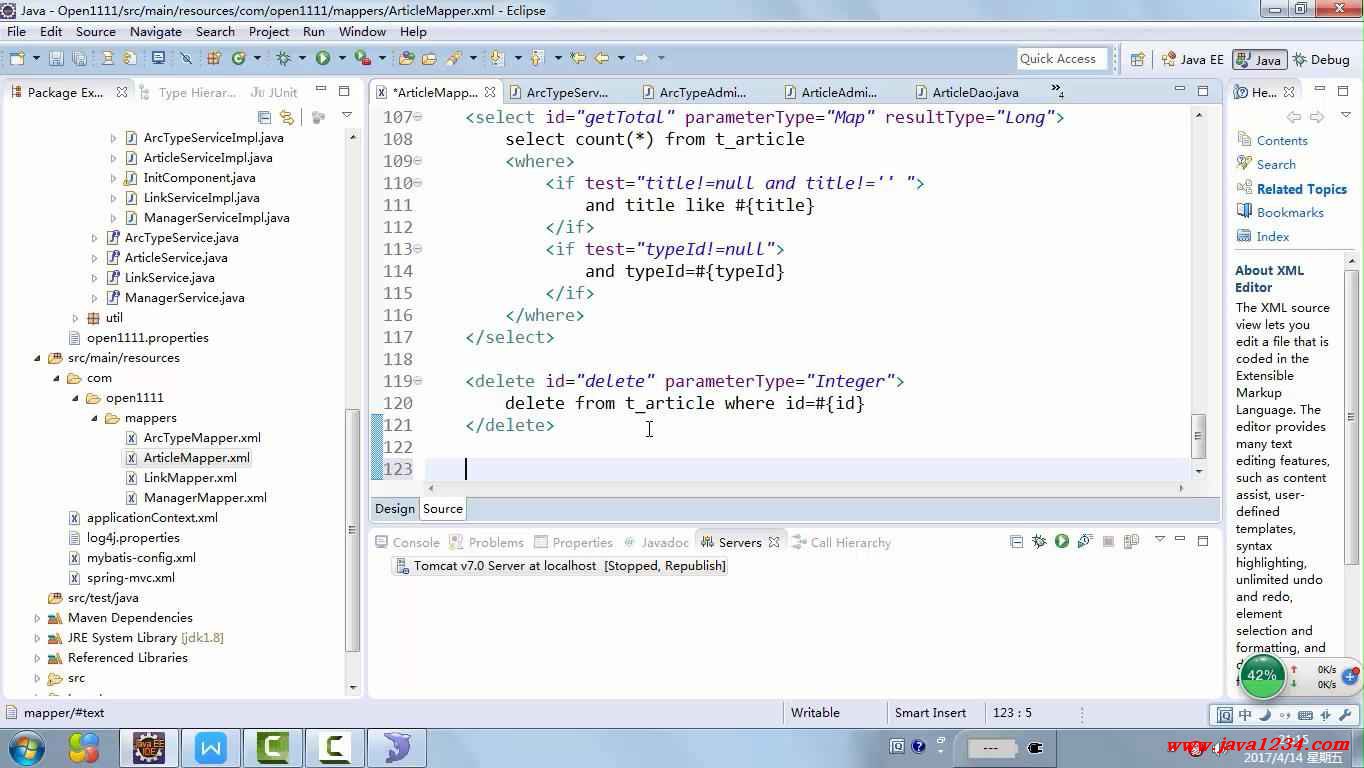Click the New Java Package toolbar icon
1364x768 pixels.
(214, 59)
